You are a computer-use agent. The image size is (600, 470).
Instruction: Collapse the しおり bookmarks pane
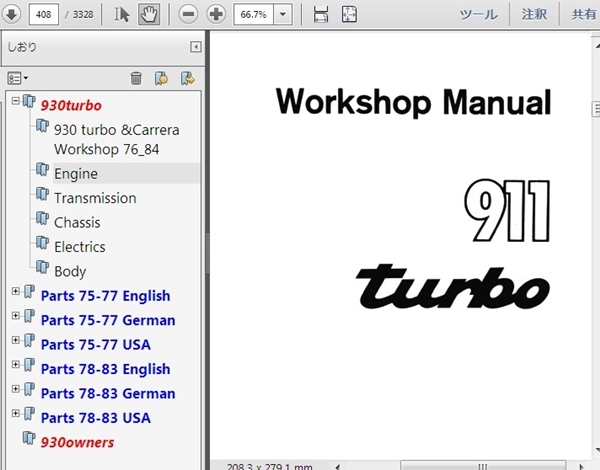coord(196,47)
